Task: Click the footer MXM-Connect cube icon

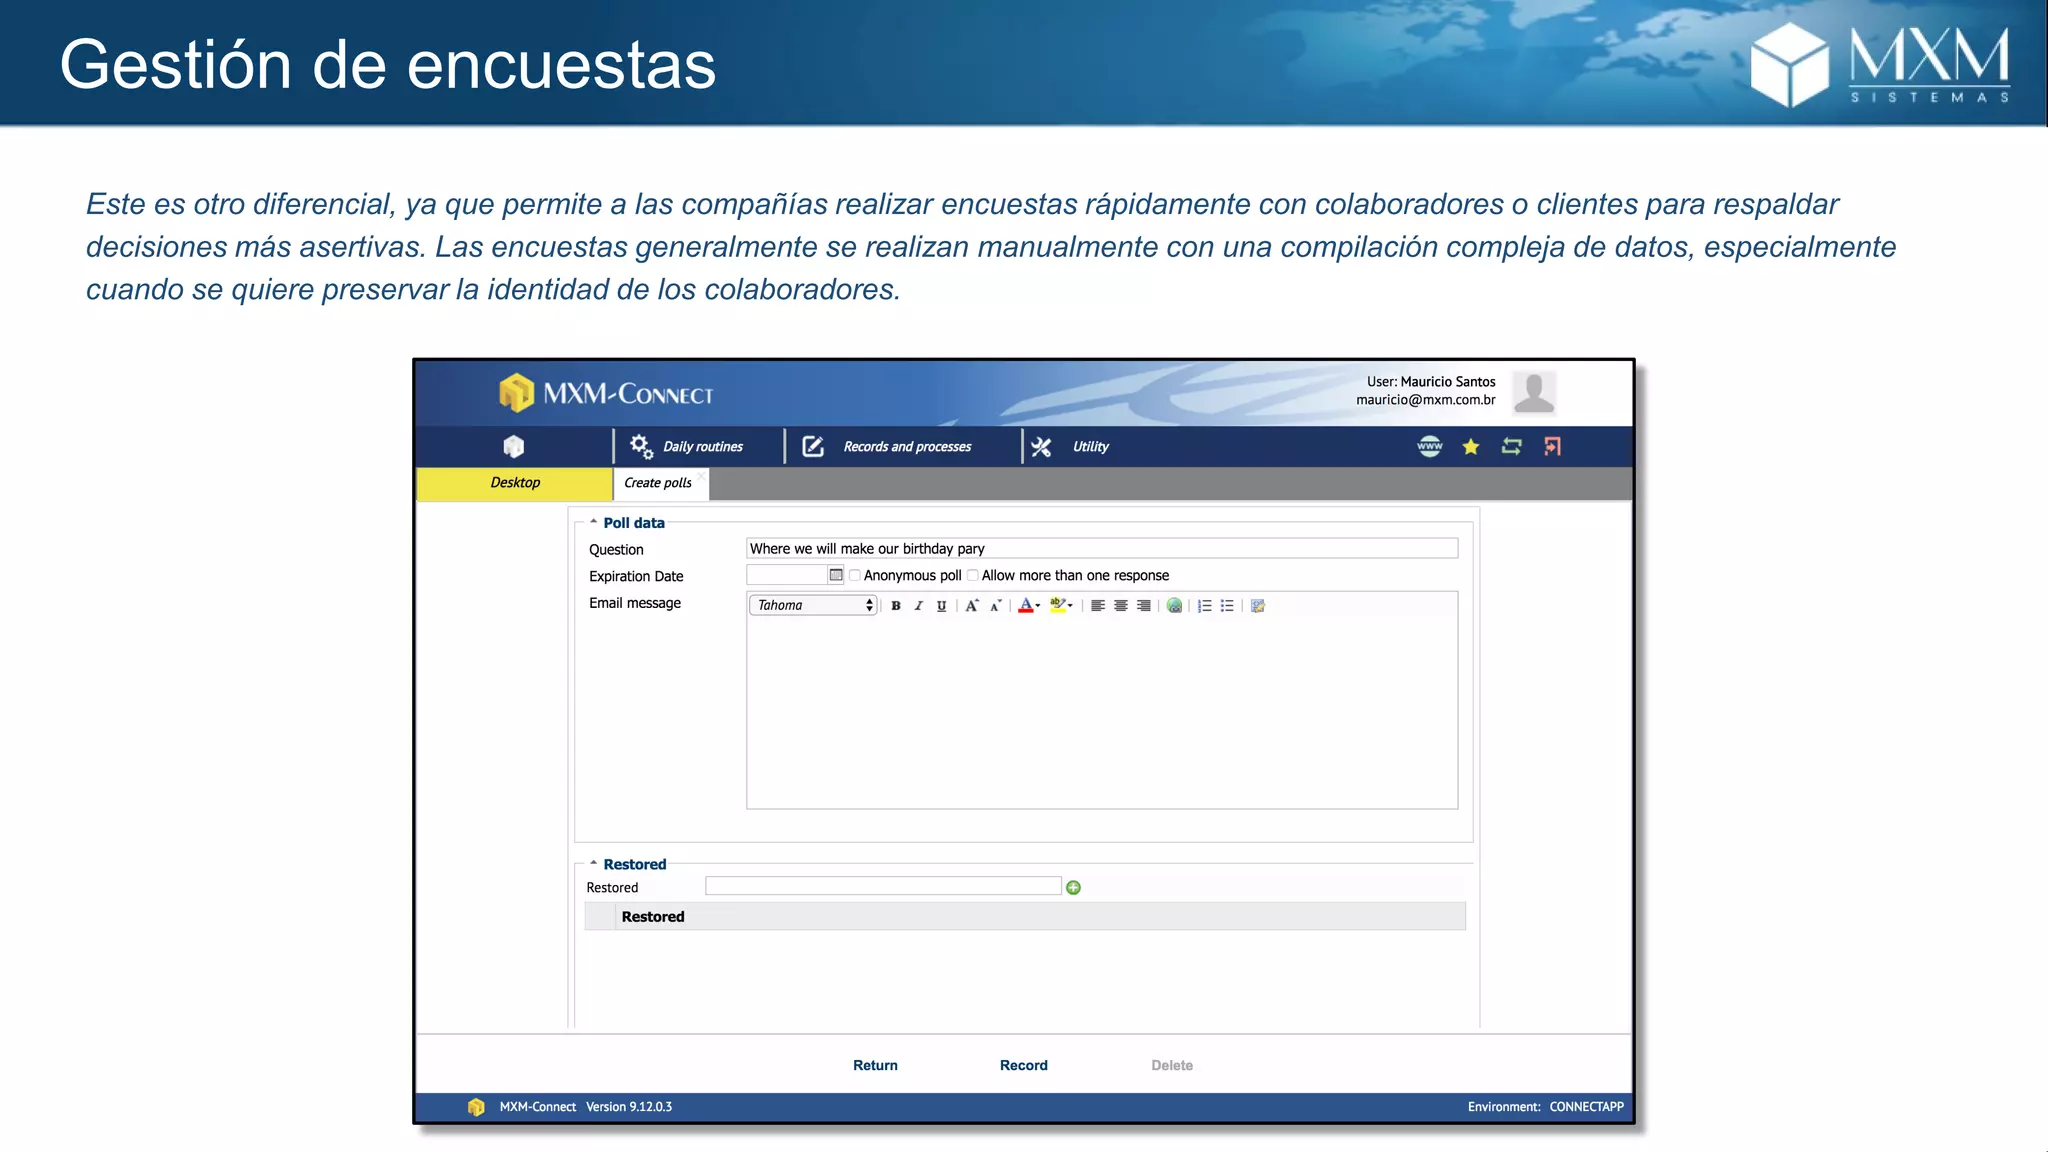Action: click(x=476, y=1107)
